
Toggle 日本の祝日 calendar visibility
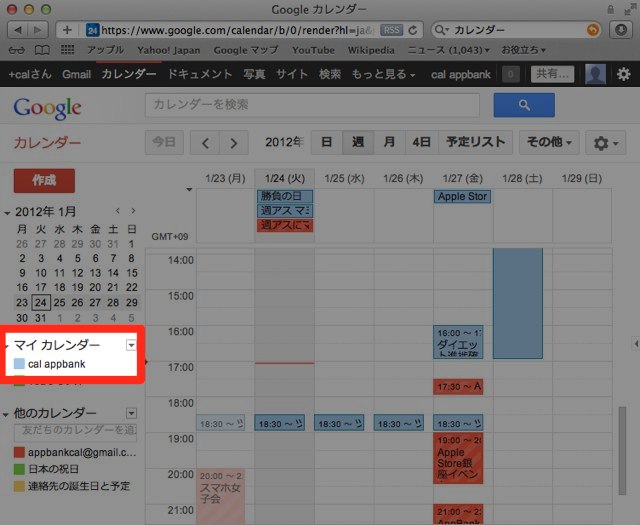[19, 469]
